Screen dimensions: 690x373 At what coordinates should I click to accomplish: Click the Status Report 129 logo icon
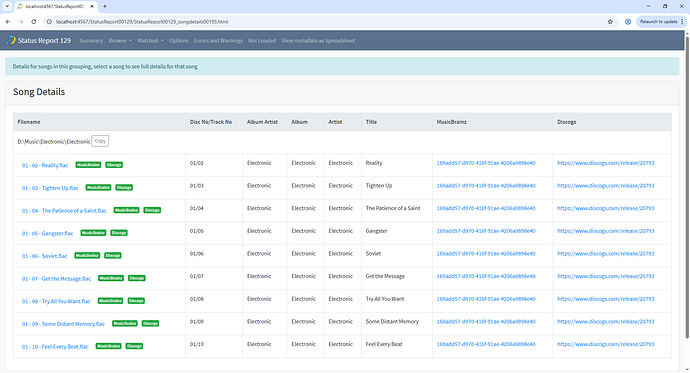point(11,40)
